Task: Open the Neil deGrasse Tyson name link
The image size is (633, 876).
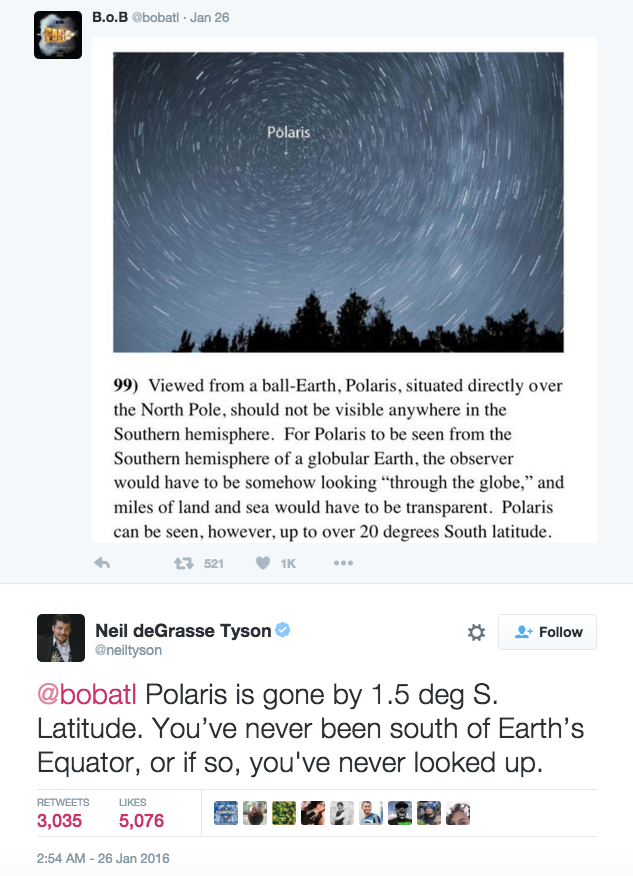Action: click(183, 630)
